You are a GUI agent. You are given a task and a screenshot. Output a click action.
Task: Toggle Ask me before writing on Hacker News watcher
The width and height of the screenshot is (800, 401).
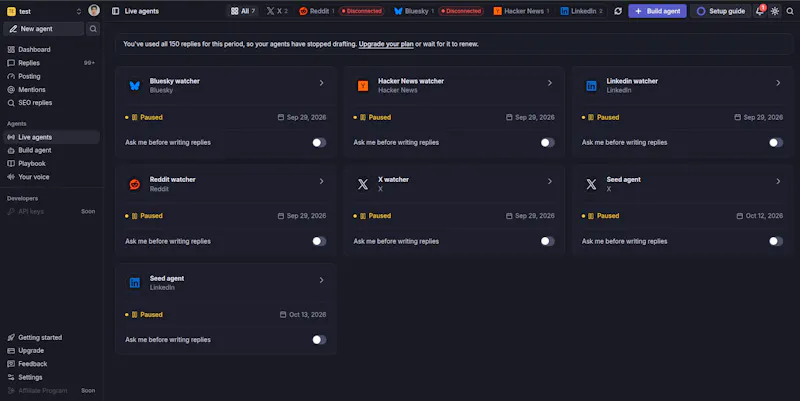(x=547, y=142)
